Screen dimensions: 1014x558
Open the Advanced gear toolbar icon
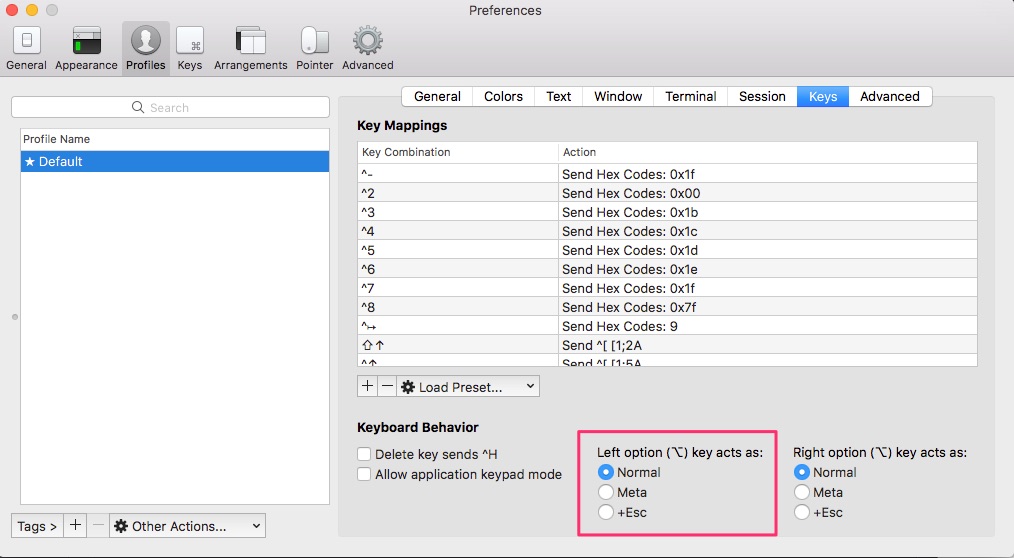coord(367,48)
